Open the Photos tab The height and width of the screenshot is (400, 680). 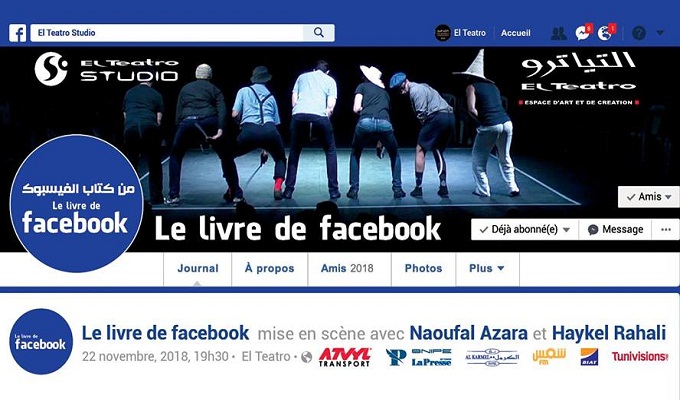click(x=423, y=269)
